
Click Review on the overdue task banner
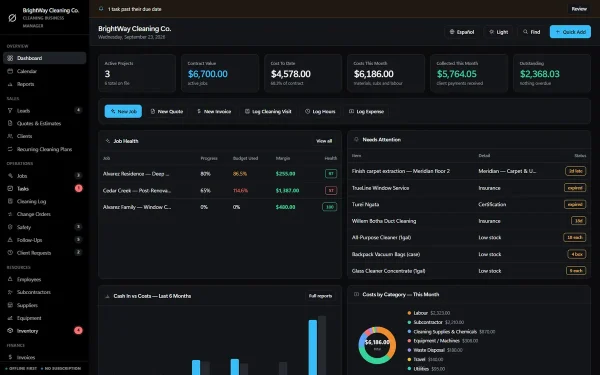point(579,9)
